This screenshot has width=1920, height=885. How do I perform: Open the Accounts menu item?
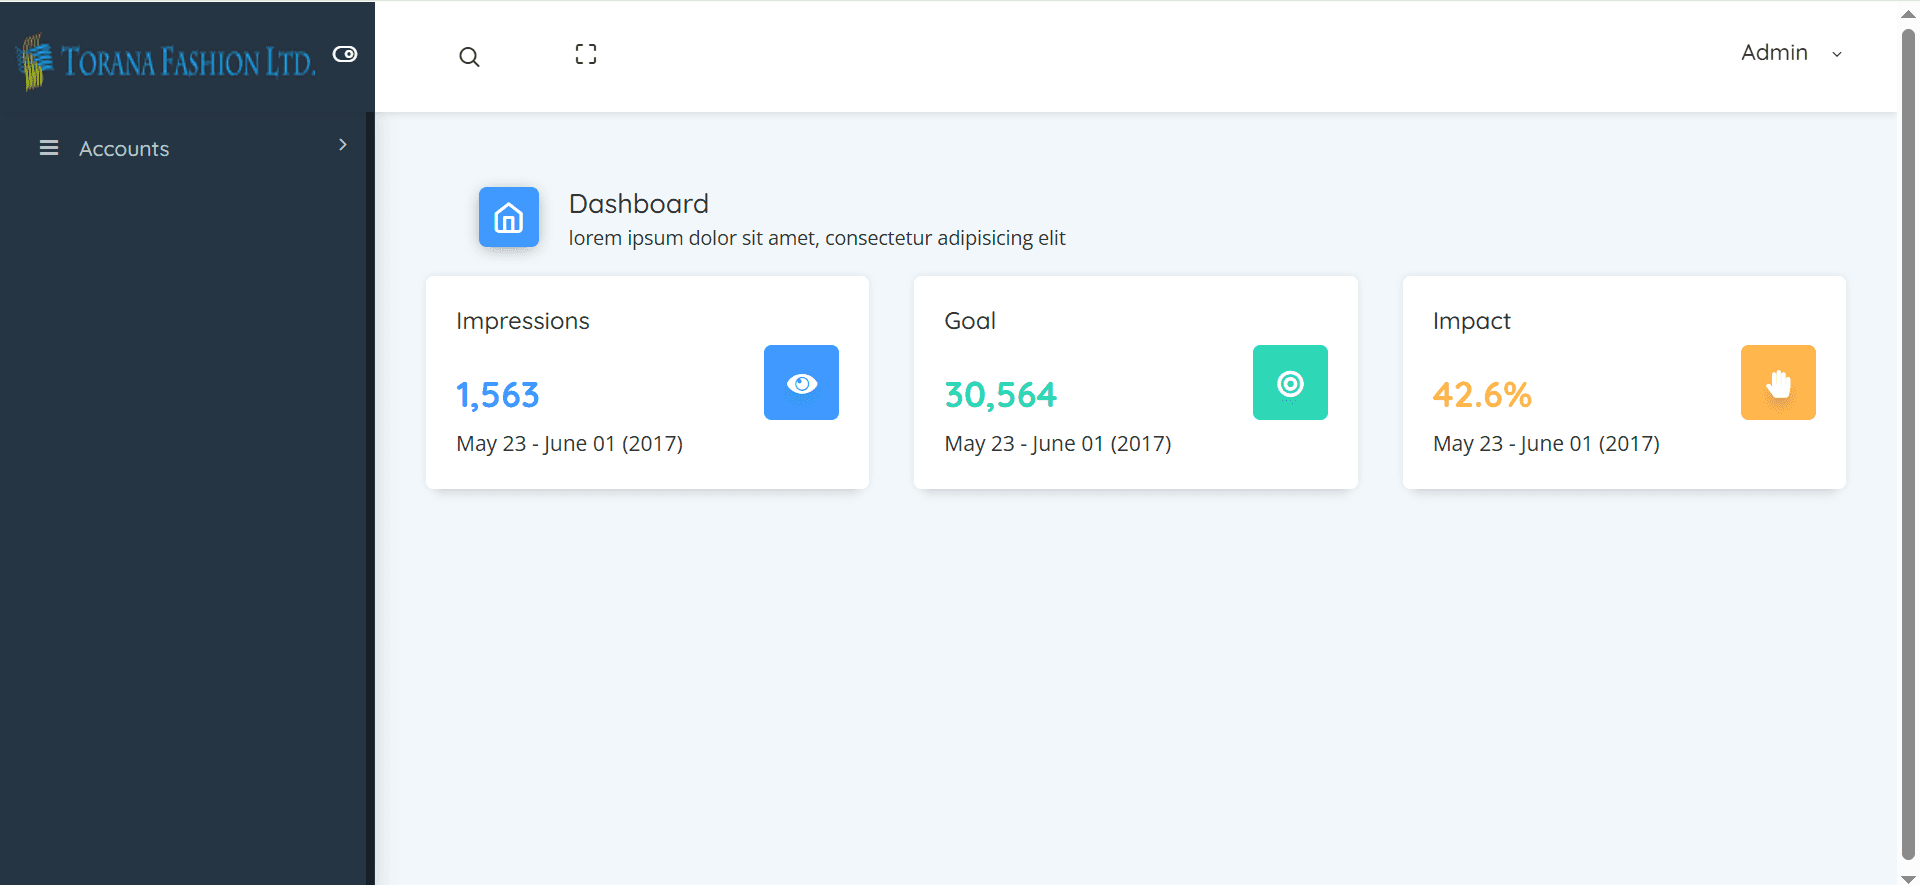pos(124,149)
